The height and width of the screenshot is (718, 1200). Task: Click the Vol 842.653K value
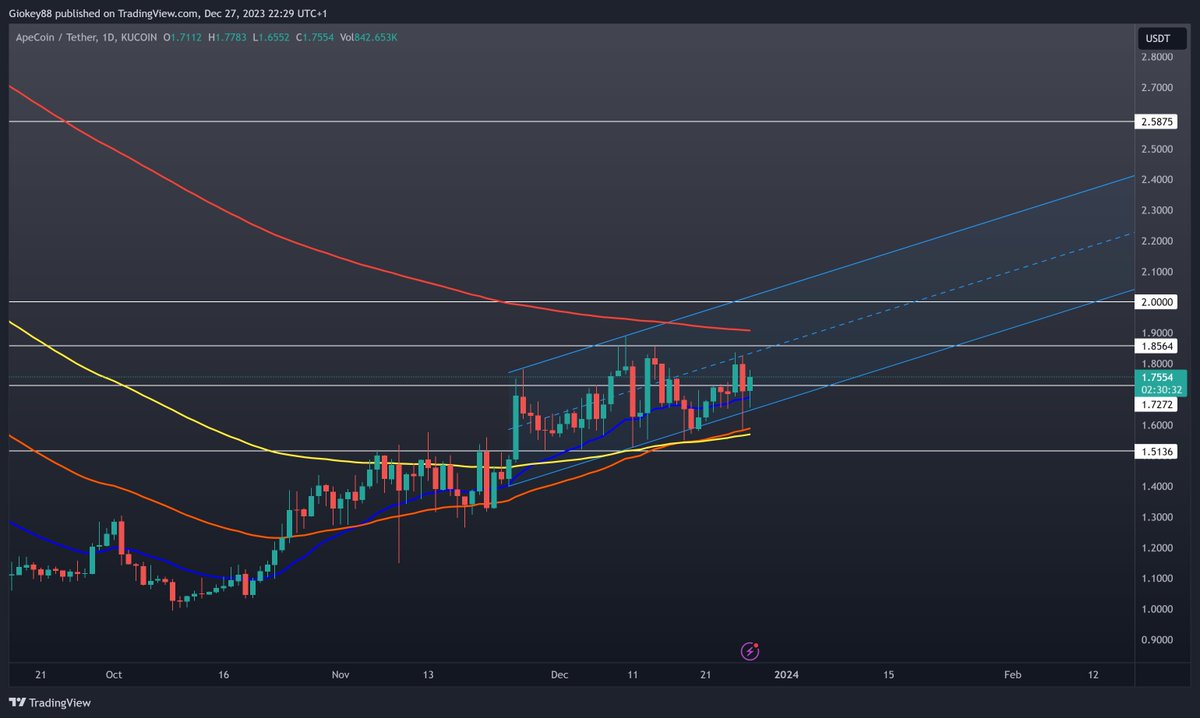click(370, 35)
